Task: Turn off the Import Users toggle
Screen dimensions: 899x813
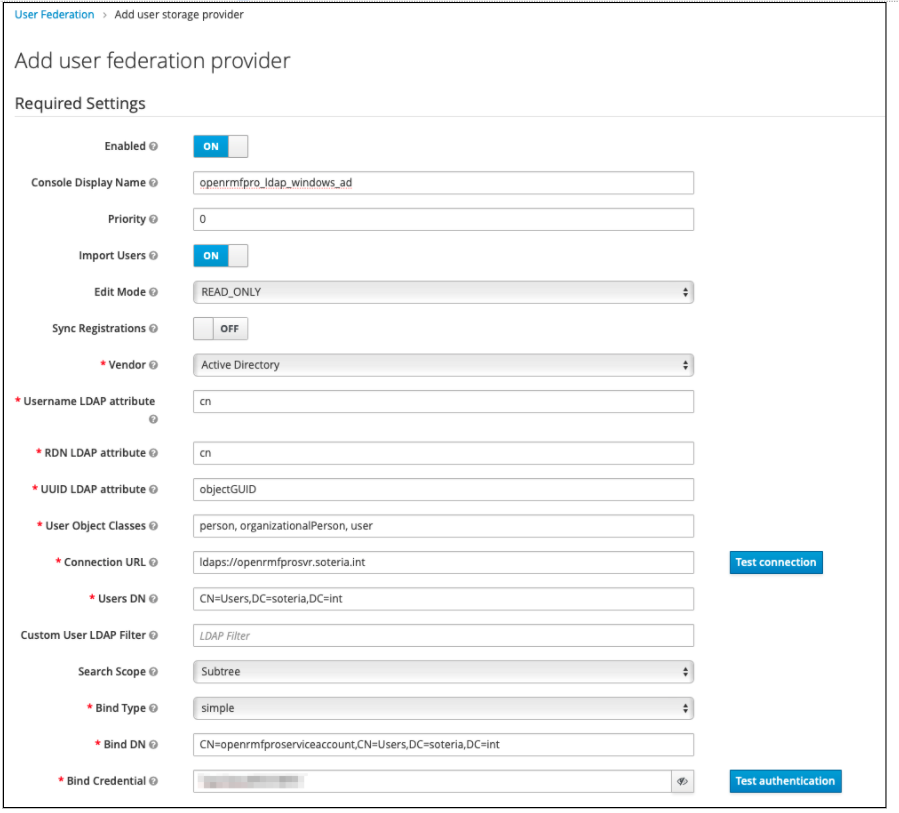Action: (220, 256)
